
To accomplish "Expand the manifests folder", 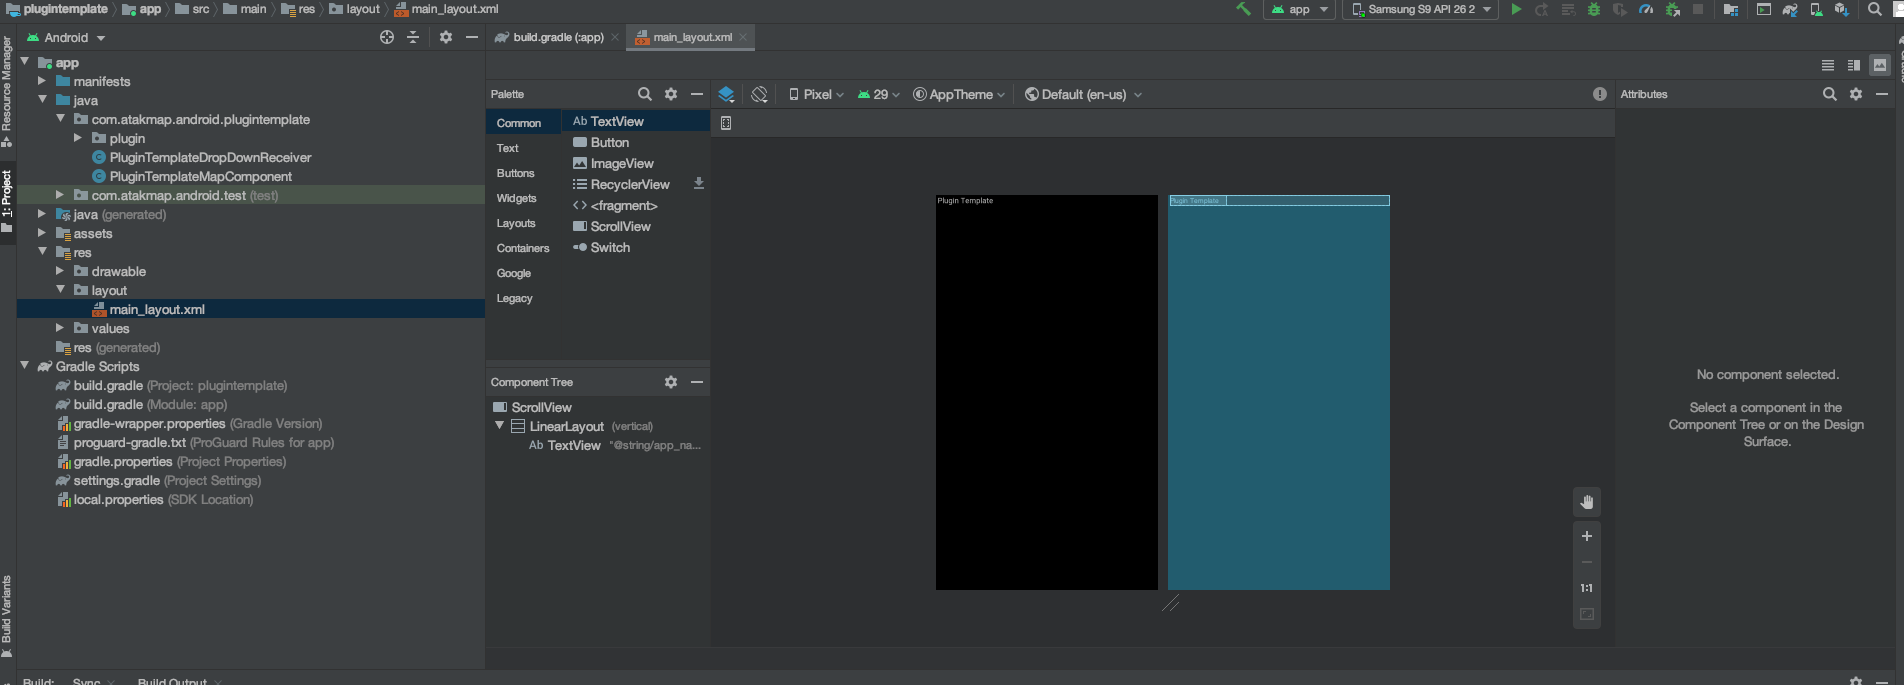I will pos(42,81).
